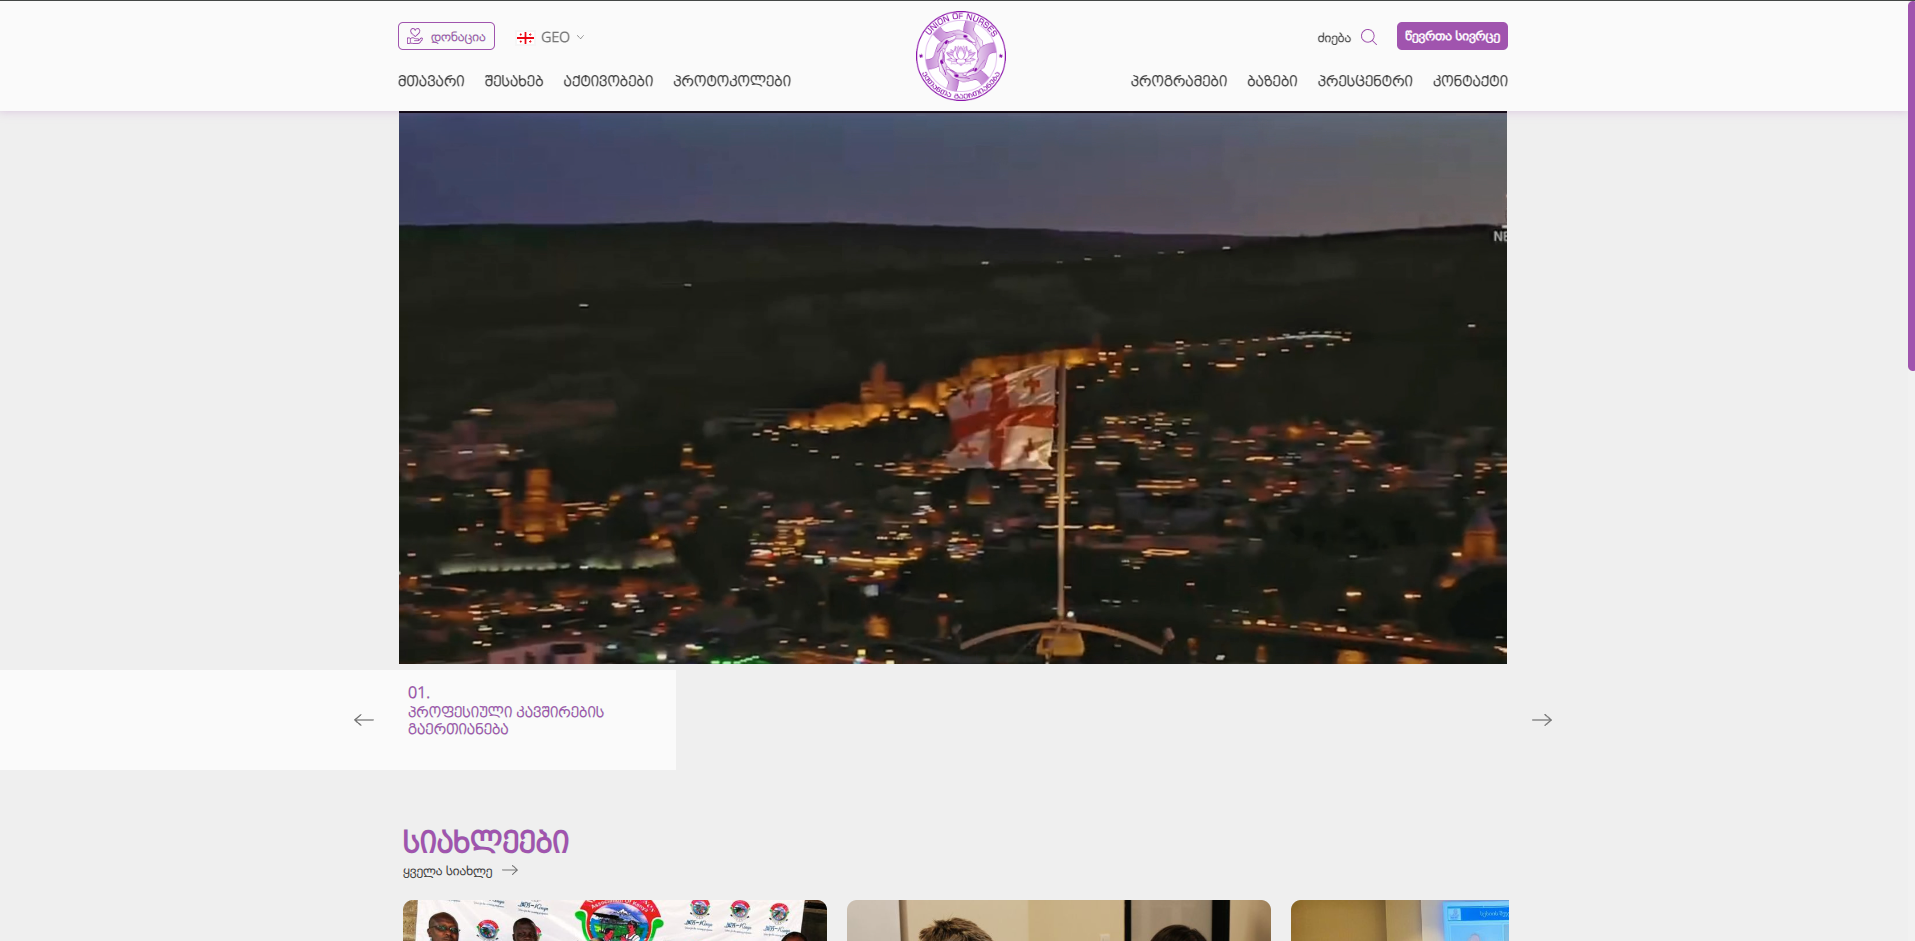Click the arrow beside ყველა სიახლე
Image resolution: width=1915 pixels, height=941 pixels.
(510, 870)
